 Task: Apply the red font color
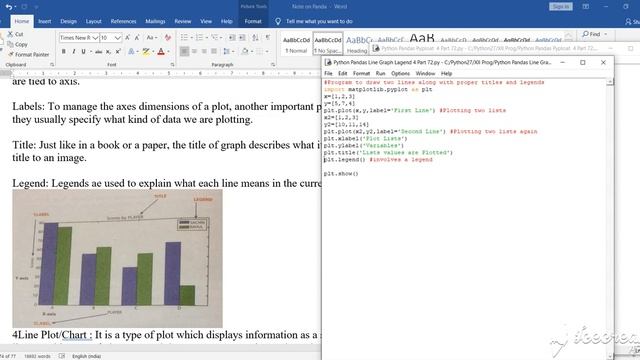click(x=161, y=51)
